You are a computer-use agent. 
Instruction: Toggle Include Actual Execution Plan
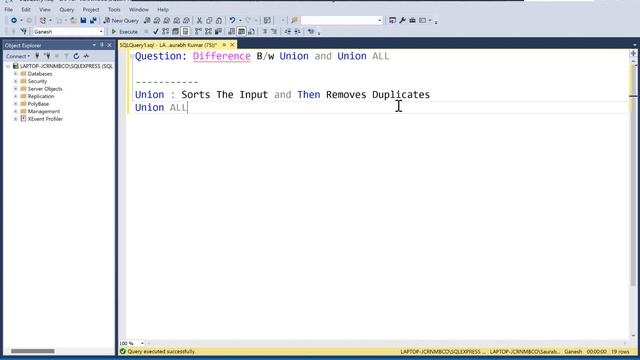(x=198, y=31)
